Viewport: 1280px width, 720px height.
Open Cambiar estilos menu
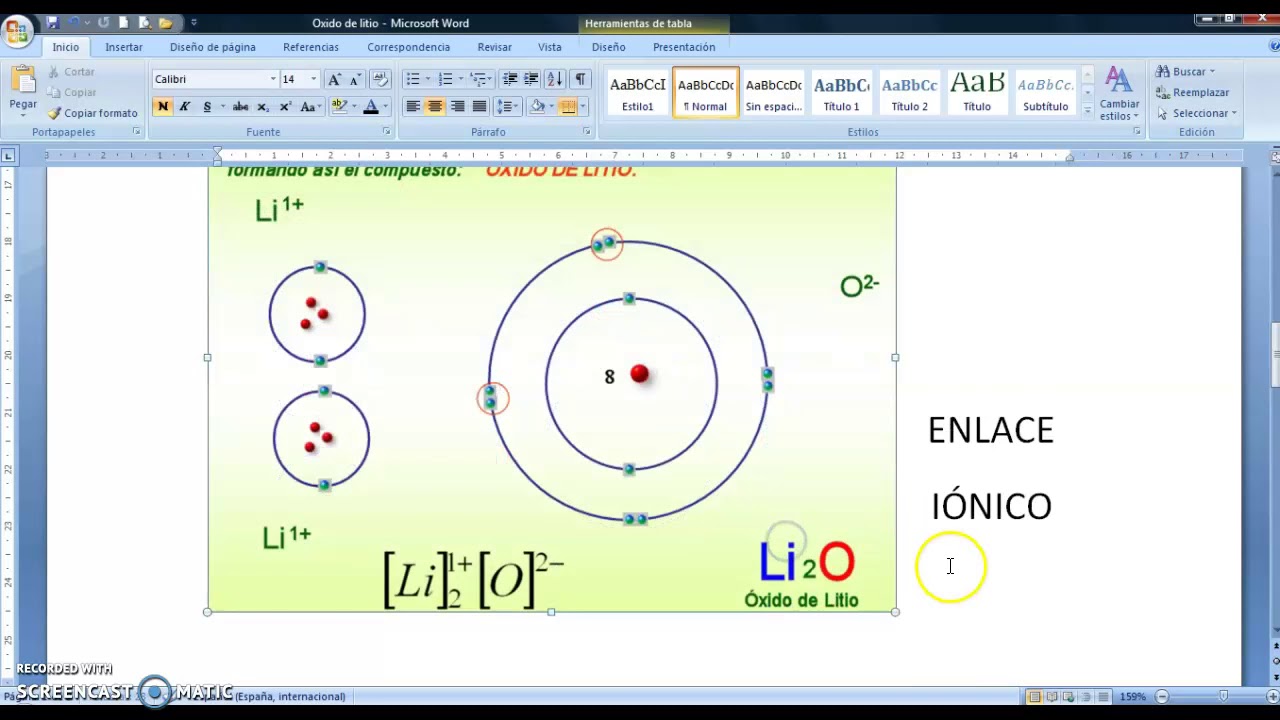(x=1119, y=94)
